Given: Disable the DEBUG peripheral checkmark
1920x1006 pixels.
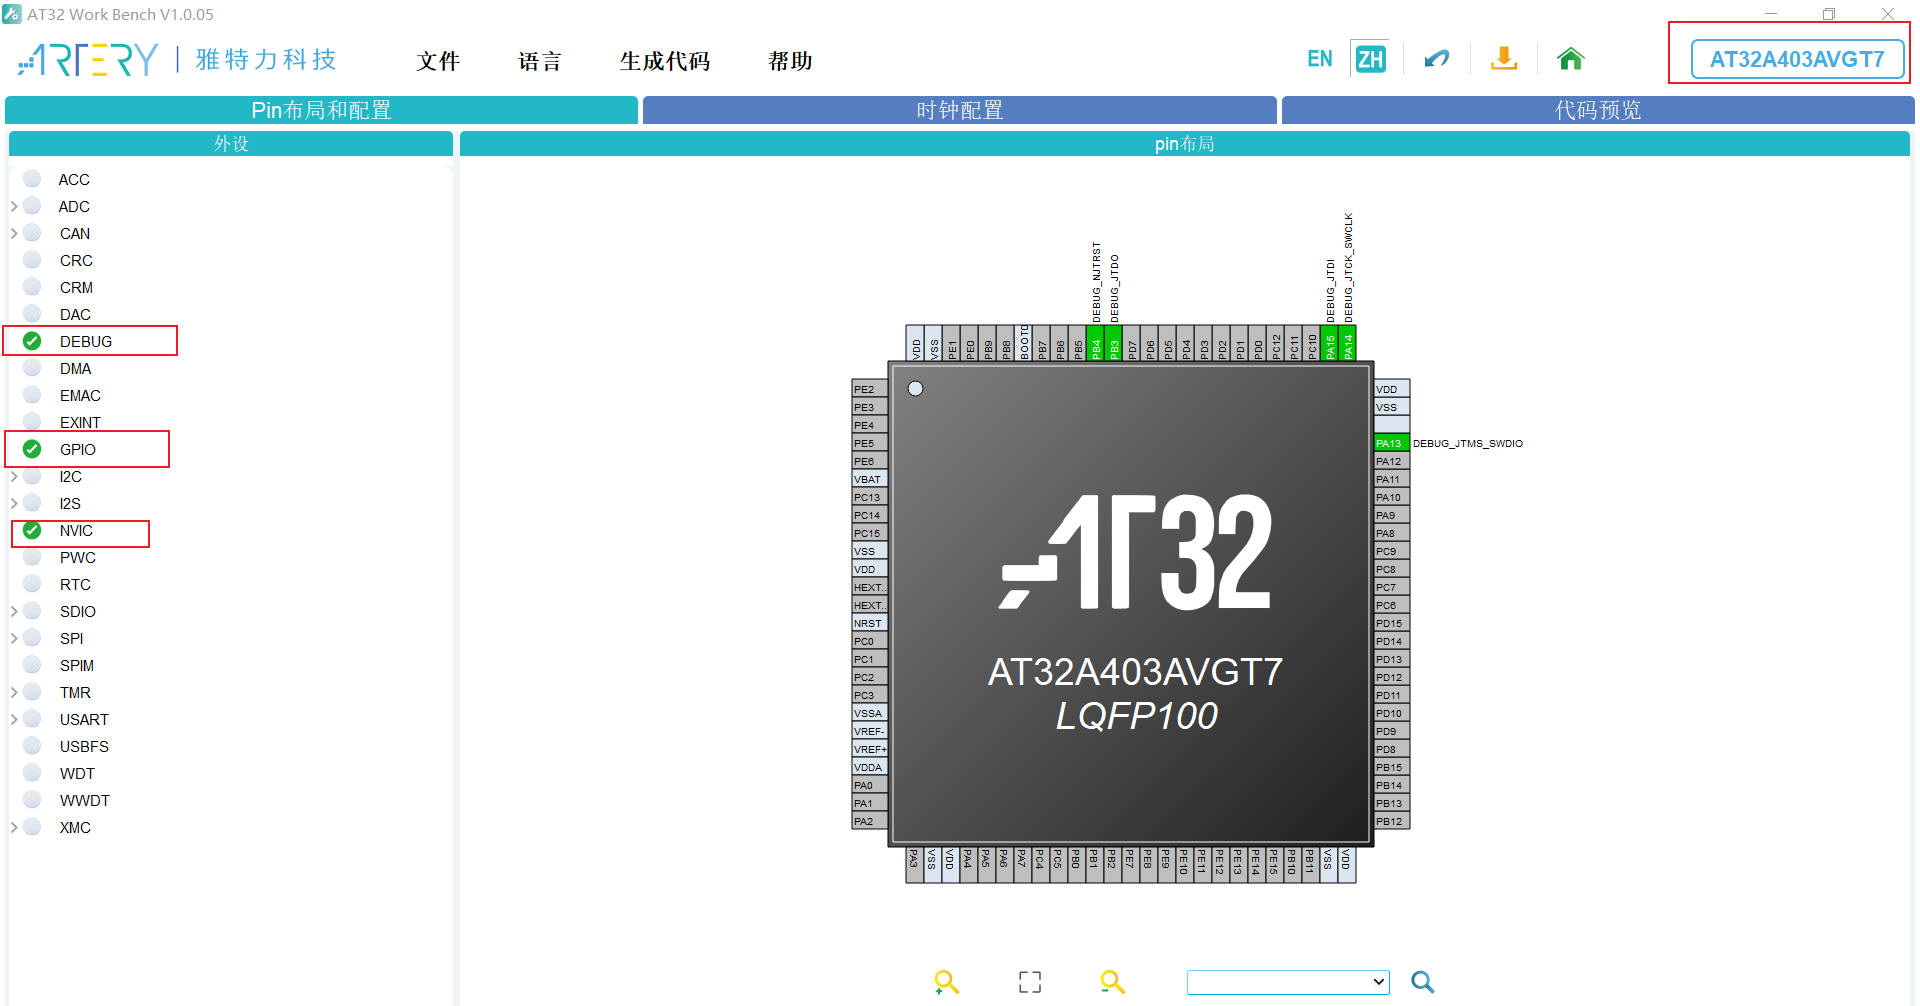Looking at the screenshot, I should (x=31, y=340).
